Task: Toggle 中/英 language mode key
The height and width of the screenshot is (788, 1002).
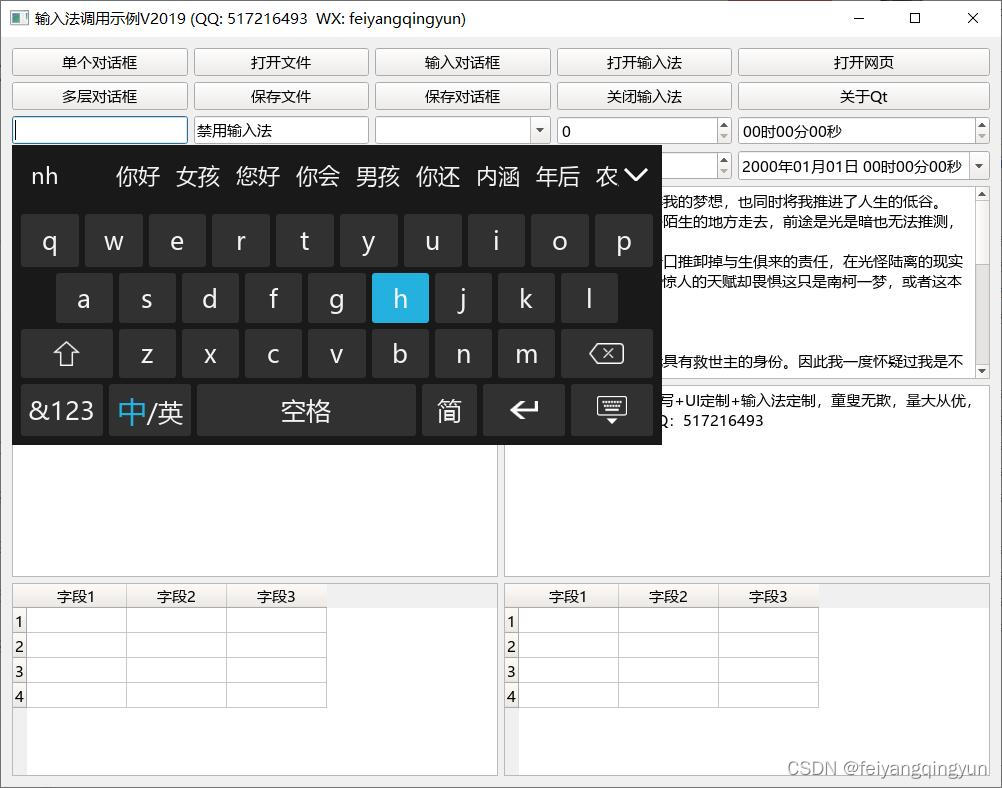Action: [150, 410]
